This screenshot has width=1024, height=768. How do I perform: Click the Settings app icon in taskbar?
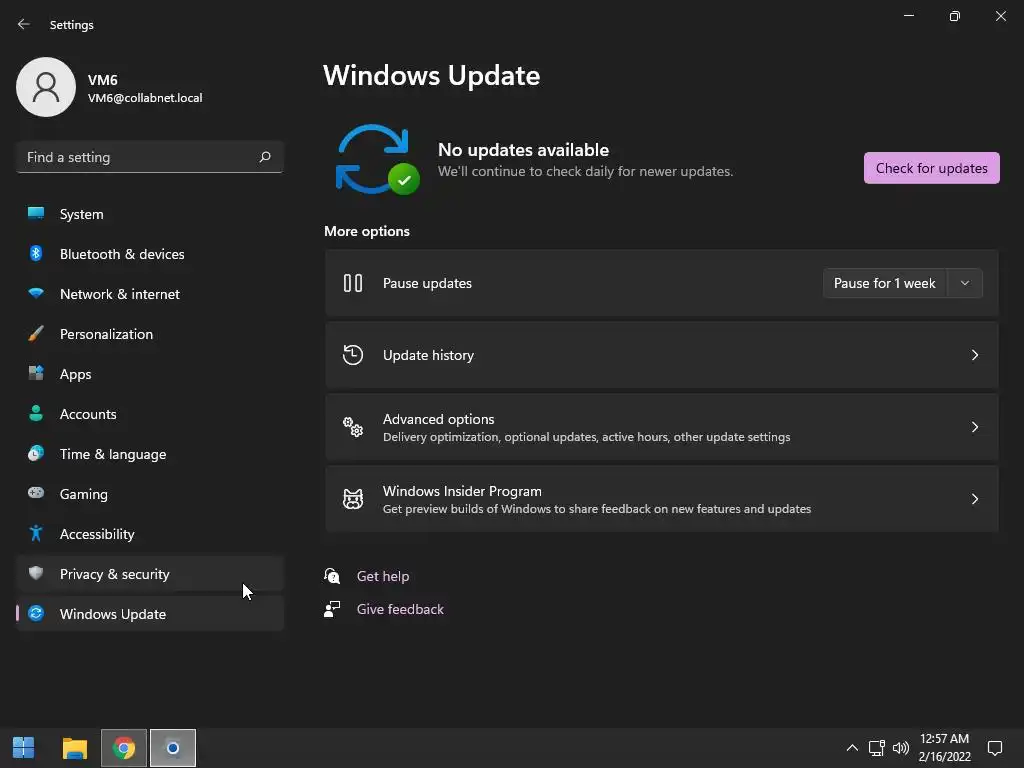tap(173, 748)
